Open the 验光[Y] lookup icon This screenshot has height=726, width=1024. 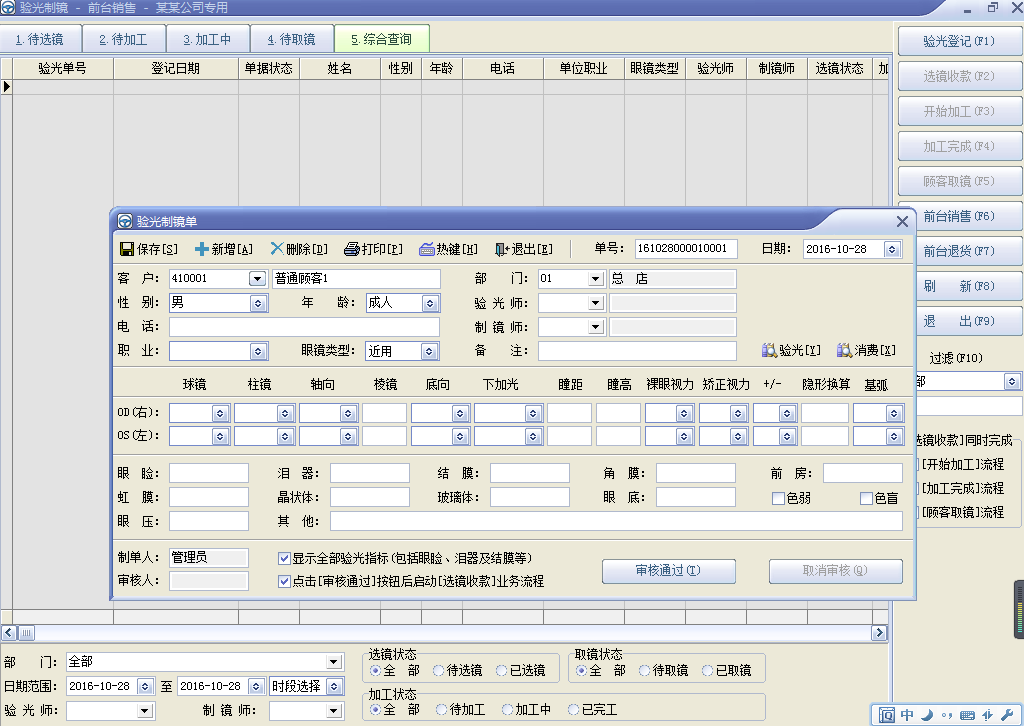tap(769, 351)
